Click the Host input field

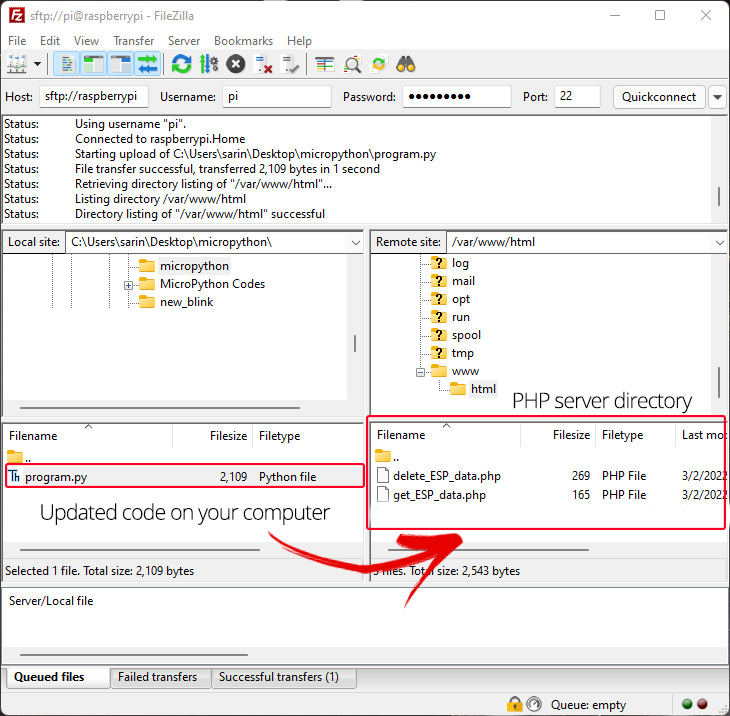click(x=94, y=96)
